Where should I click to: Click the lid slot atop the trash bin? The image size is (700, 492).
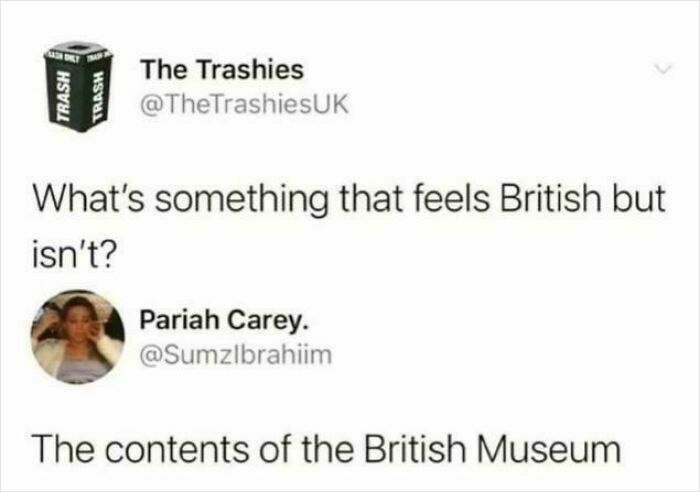tap(79, 46)
